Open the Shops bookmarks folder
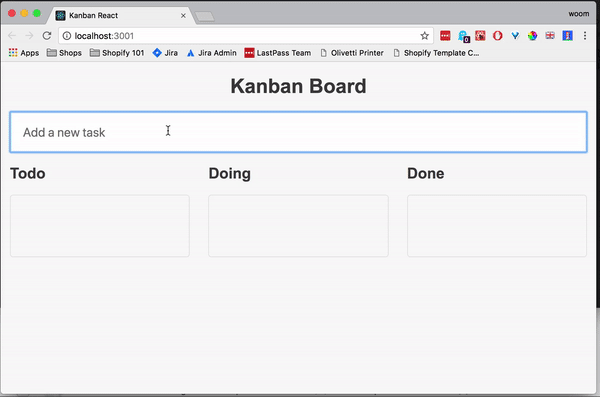 (64, 53)
